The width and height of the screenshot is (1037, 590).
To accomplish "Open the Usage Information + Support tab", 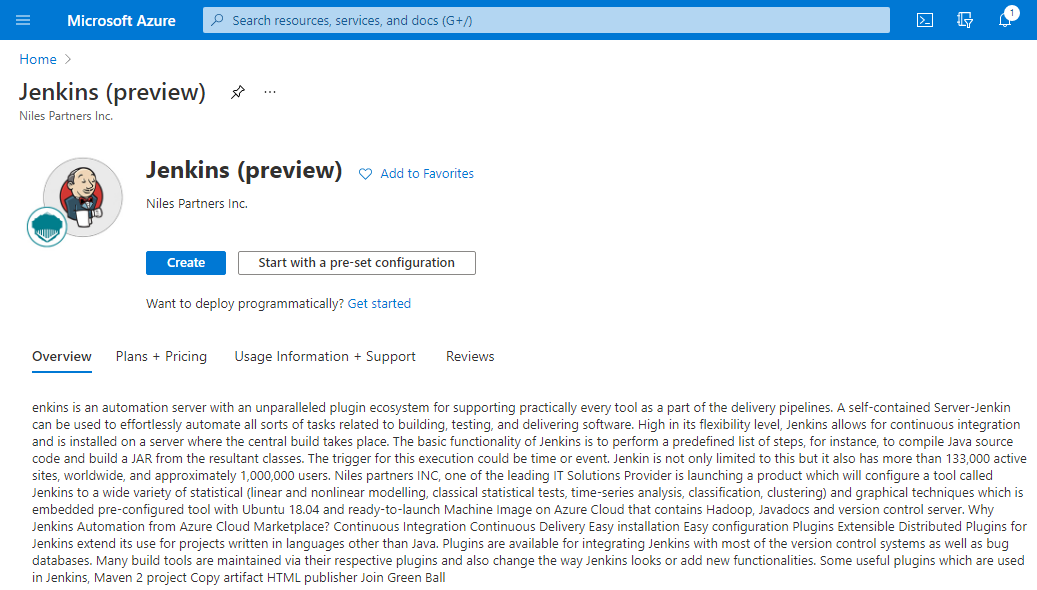I will click(325, 356).
